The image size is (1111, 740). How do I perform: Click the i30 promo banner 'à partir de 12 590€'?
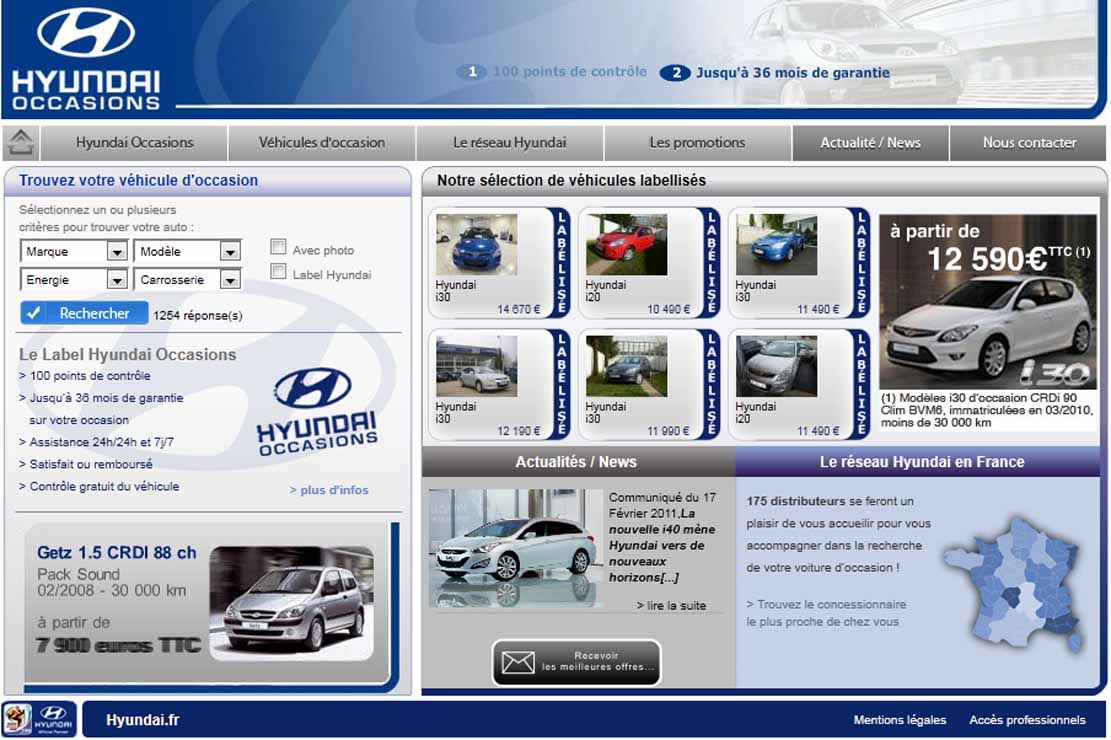click(988, 323)
